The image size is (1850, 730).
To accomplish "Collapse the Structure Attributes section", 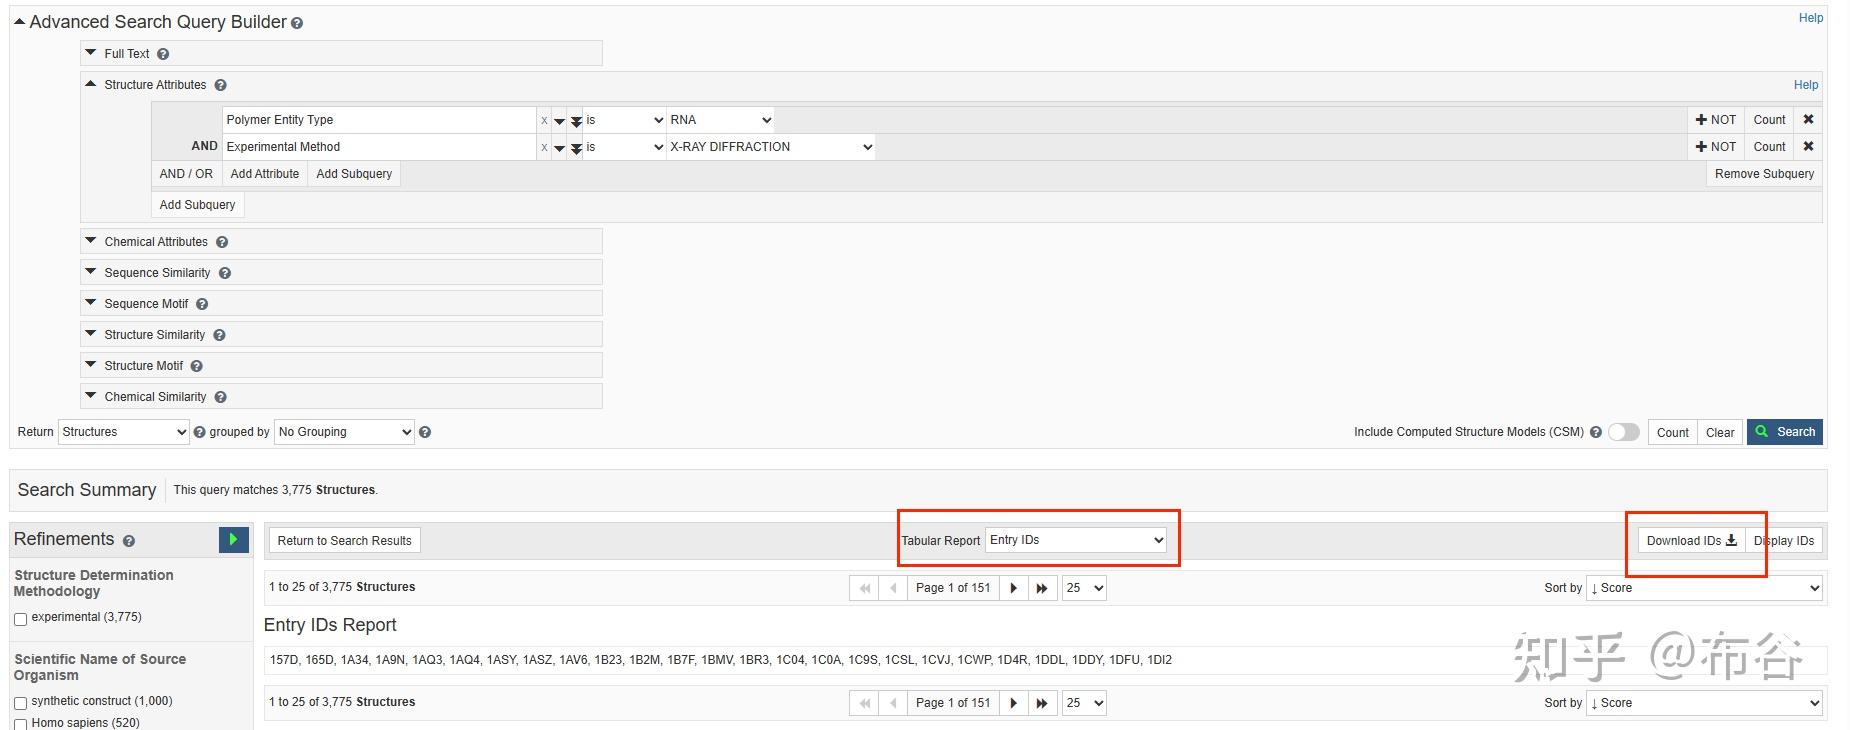I will (154, 85).
